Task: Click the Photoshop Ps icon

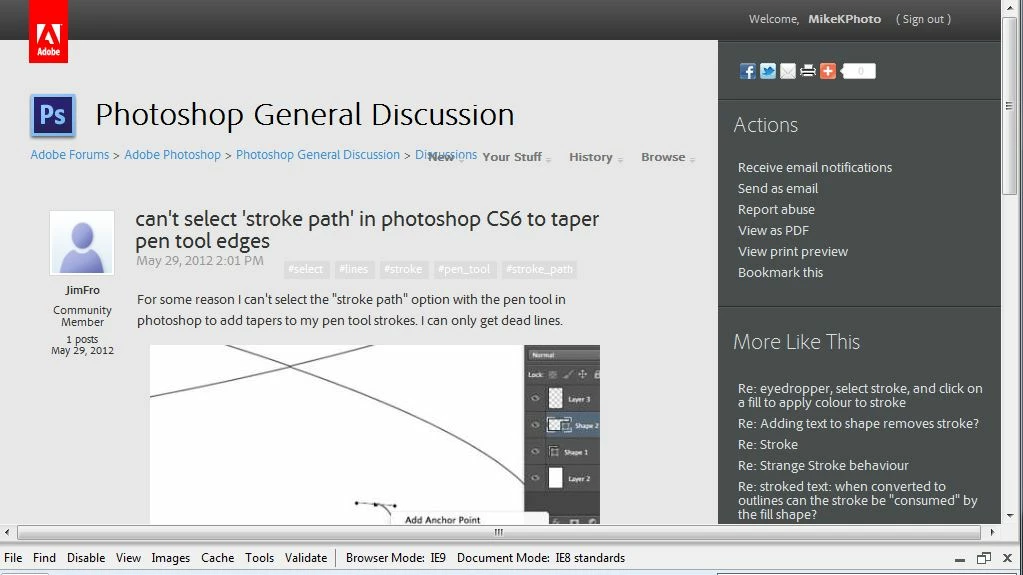Action: [x=53, y=116]
